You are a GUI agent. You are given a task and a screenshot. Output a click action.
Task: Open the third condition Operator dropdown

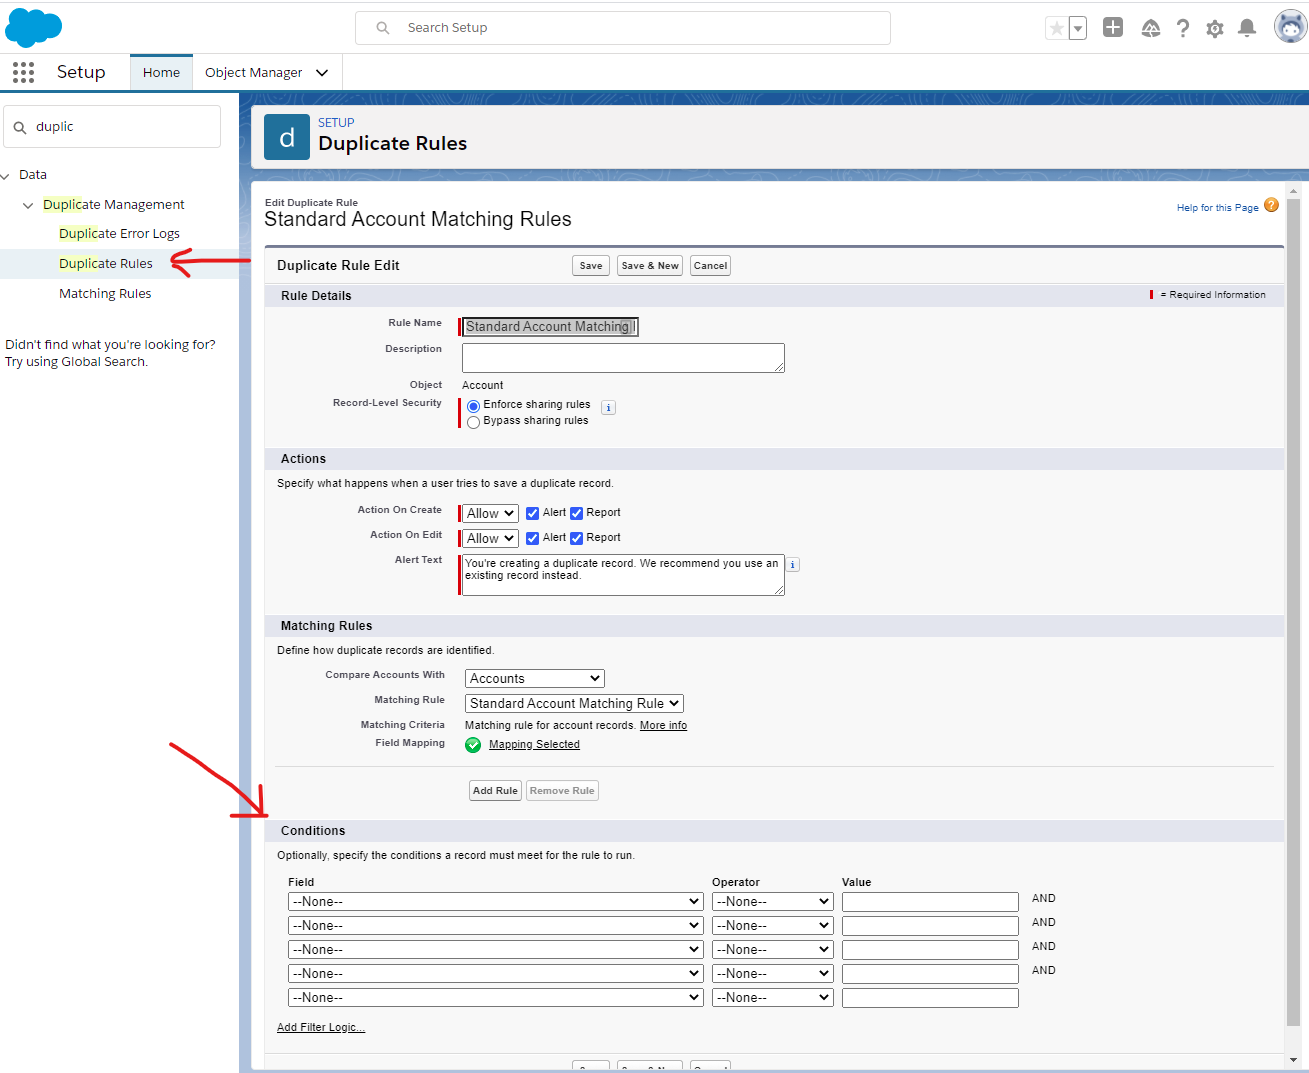773,949
